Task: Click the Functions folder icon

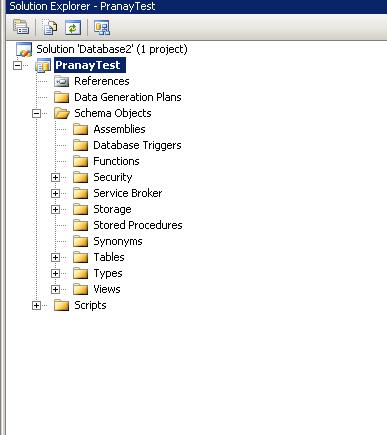Action: 81,161
